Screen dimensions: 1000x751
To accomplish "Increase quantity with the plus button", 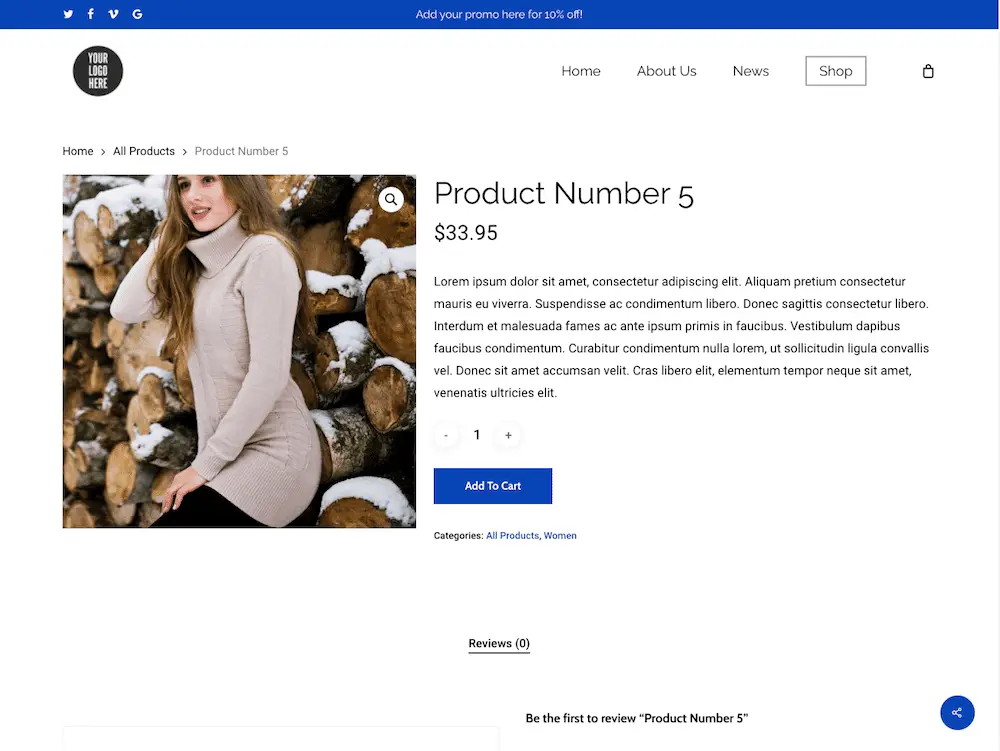I will 508,435.
